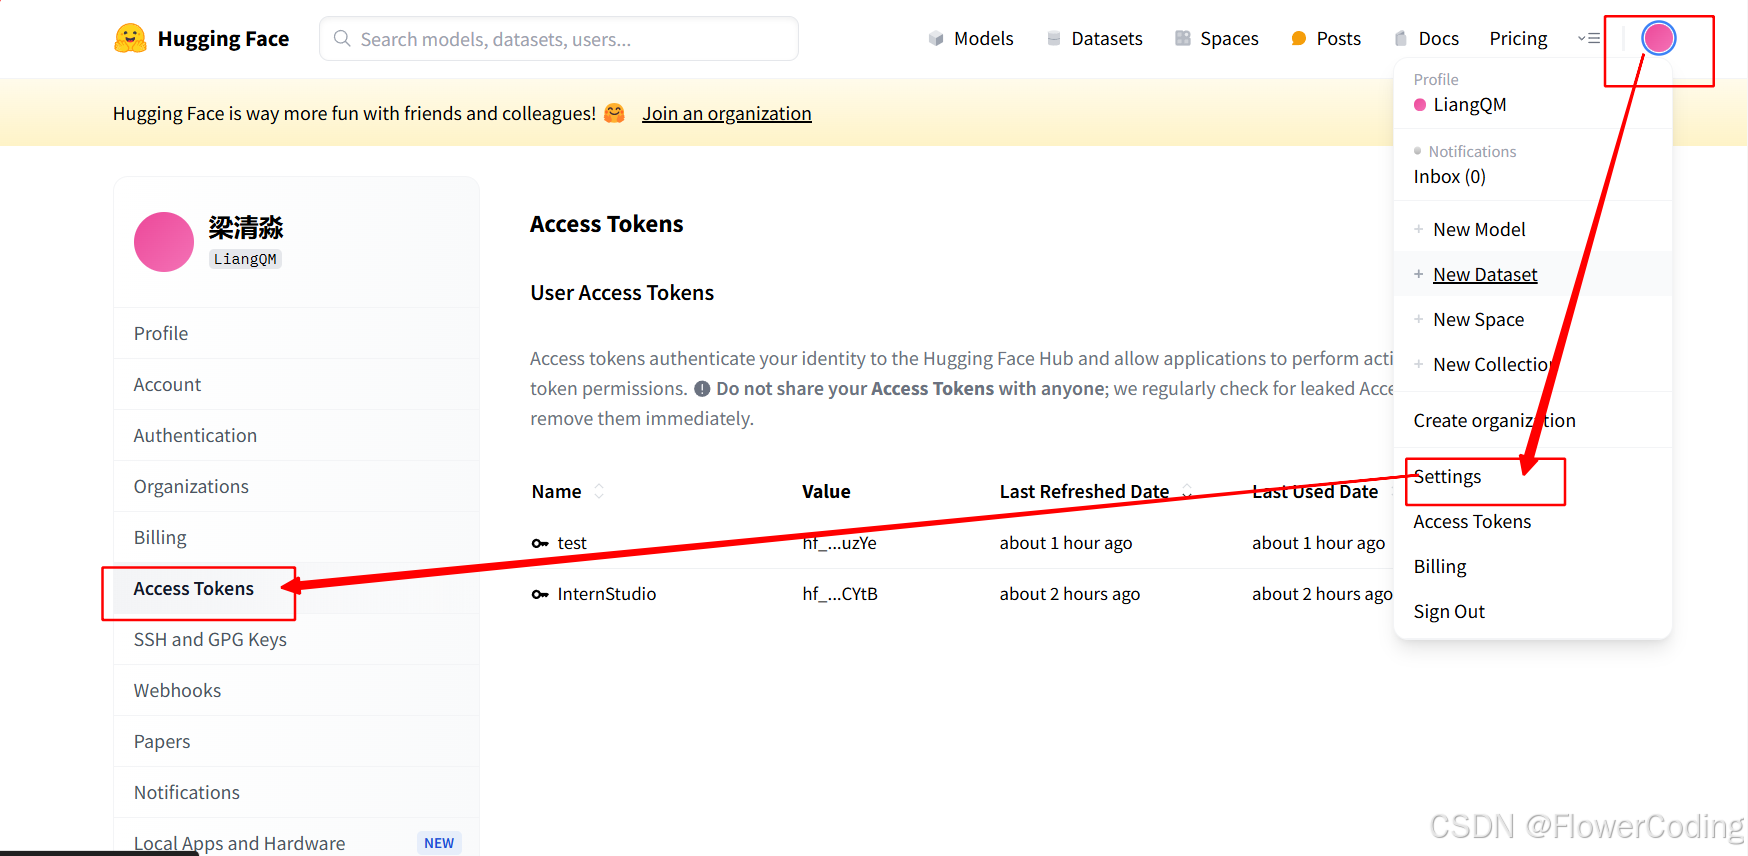Sign Out from the user menu
Image resolution: width=1748 pixels, height=856 pixels.
click(x=1532, y=611)
